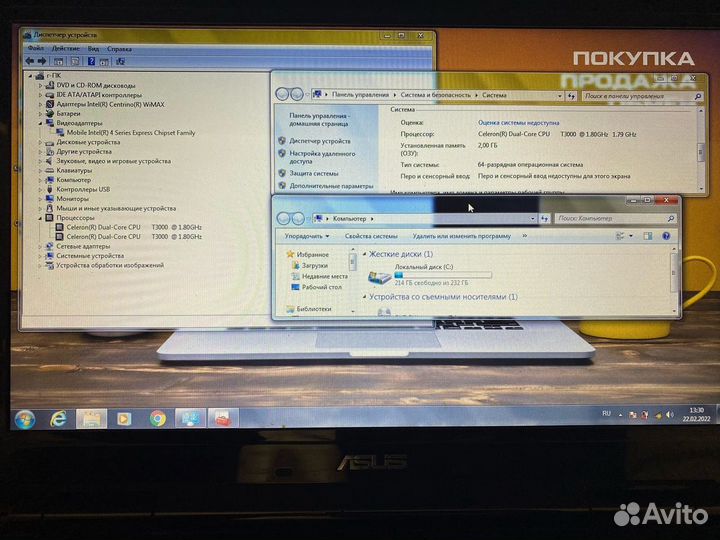Click Диспетчер устройств link in System window
Screen dimensions: 720x540
pyautogui.click(x=320, y=141)
